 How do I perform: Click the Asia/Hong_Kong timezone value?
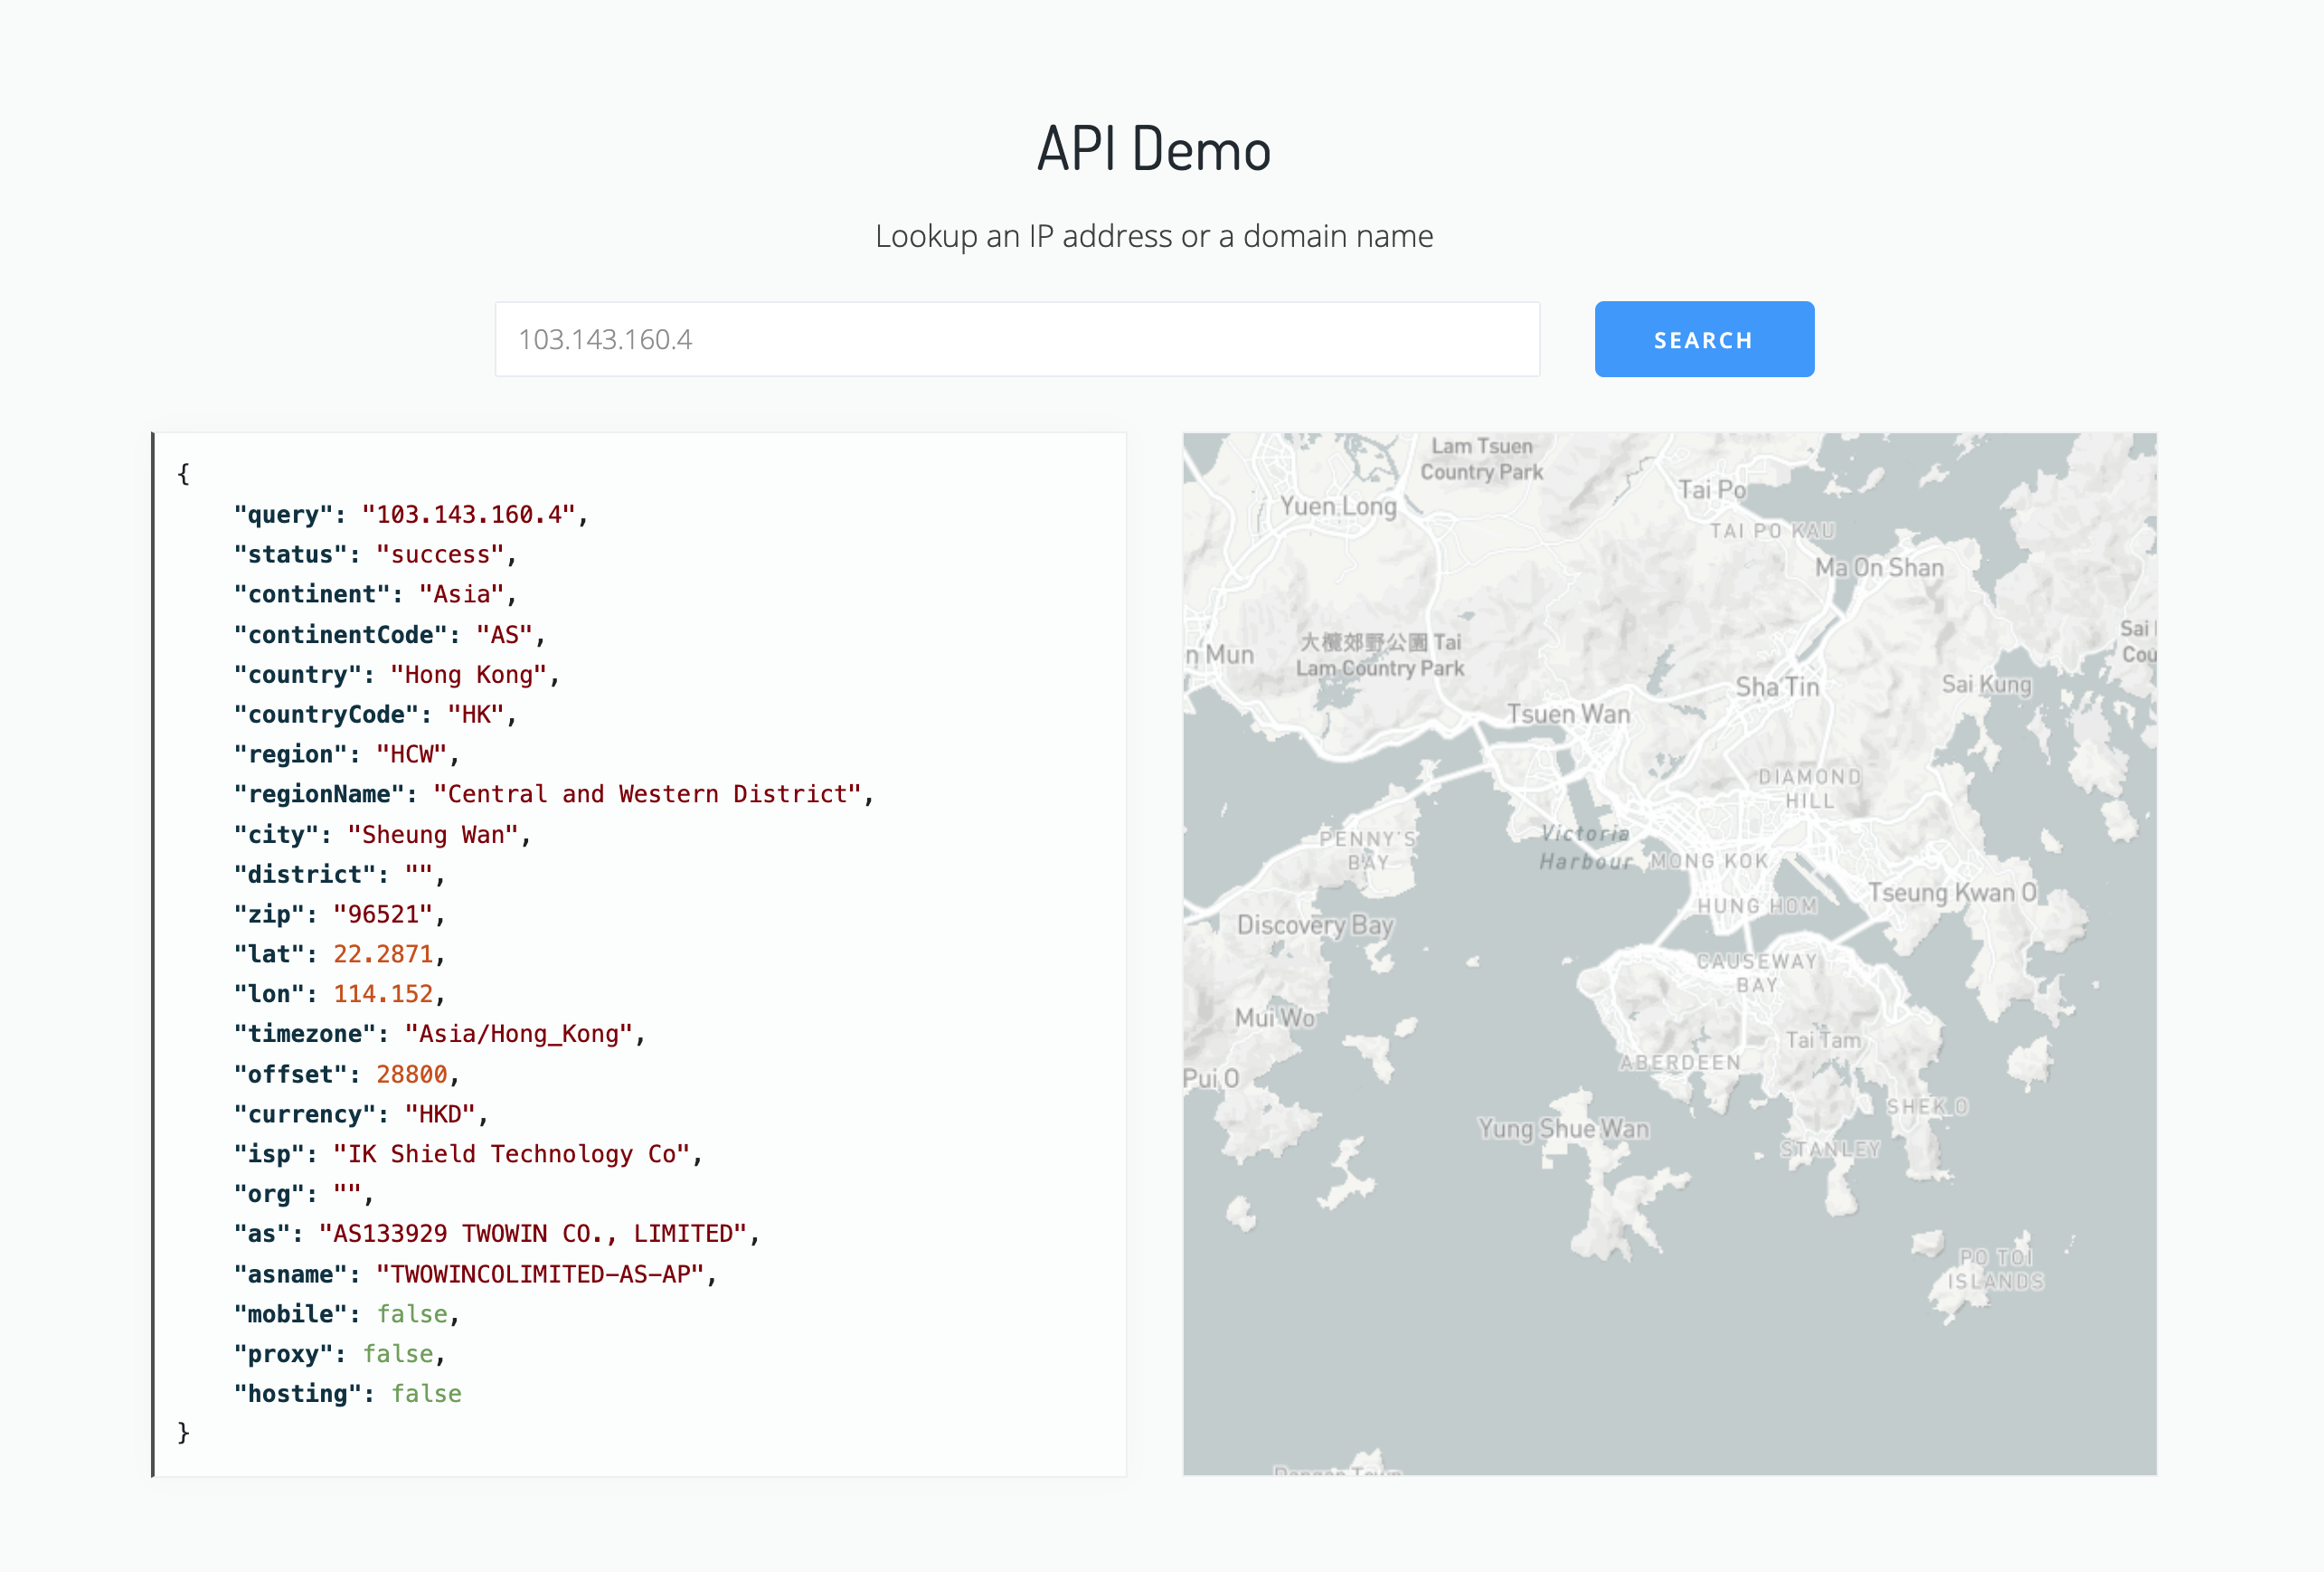coord(518,1034)
